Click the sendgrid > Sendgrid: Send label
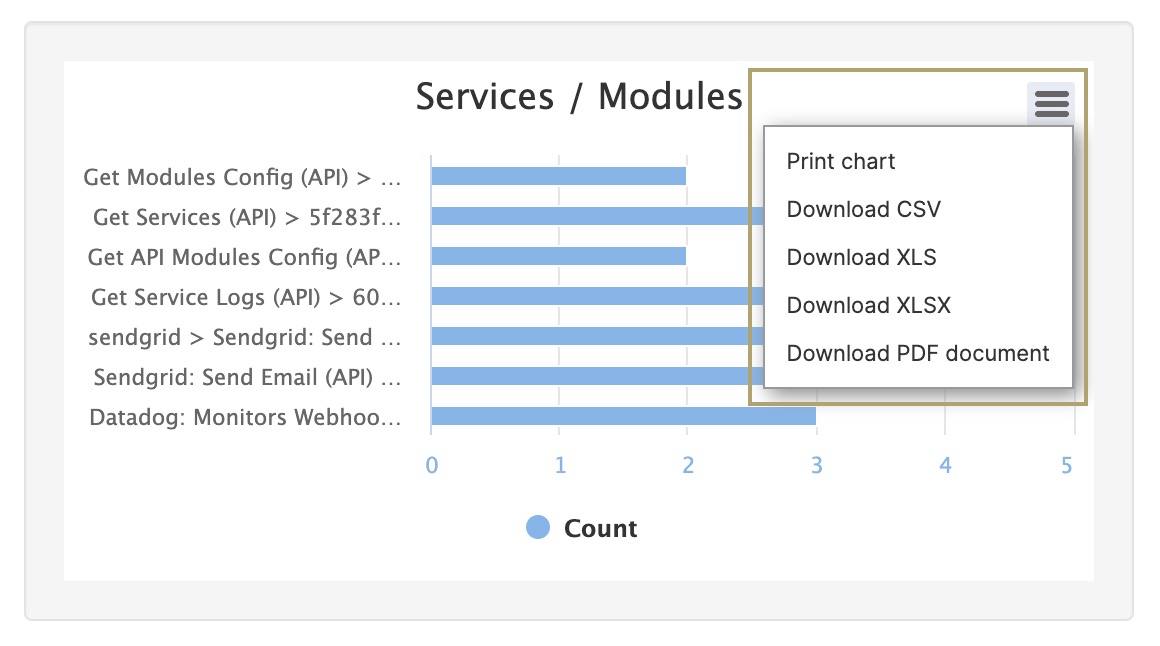Image resolution: width=1160 pixels, height=646 pixels. click(x=244, y=337)
